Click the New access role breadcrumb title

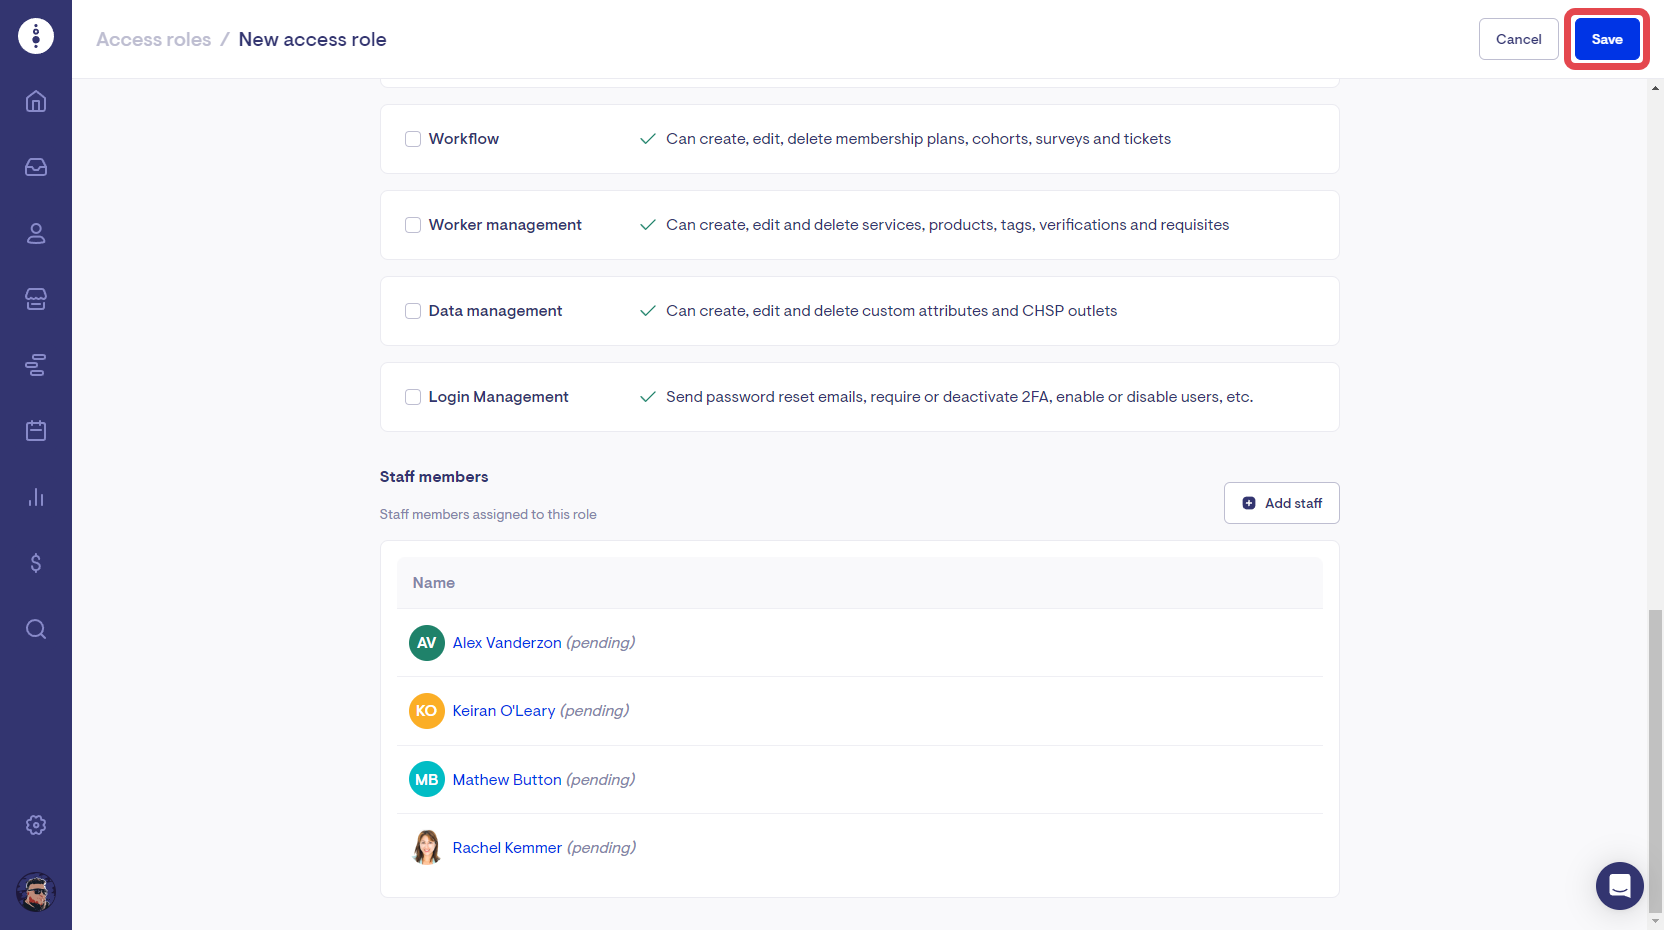[x=312, y=39]
